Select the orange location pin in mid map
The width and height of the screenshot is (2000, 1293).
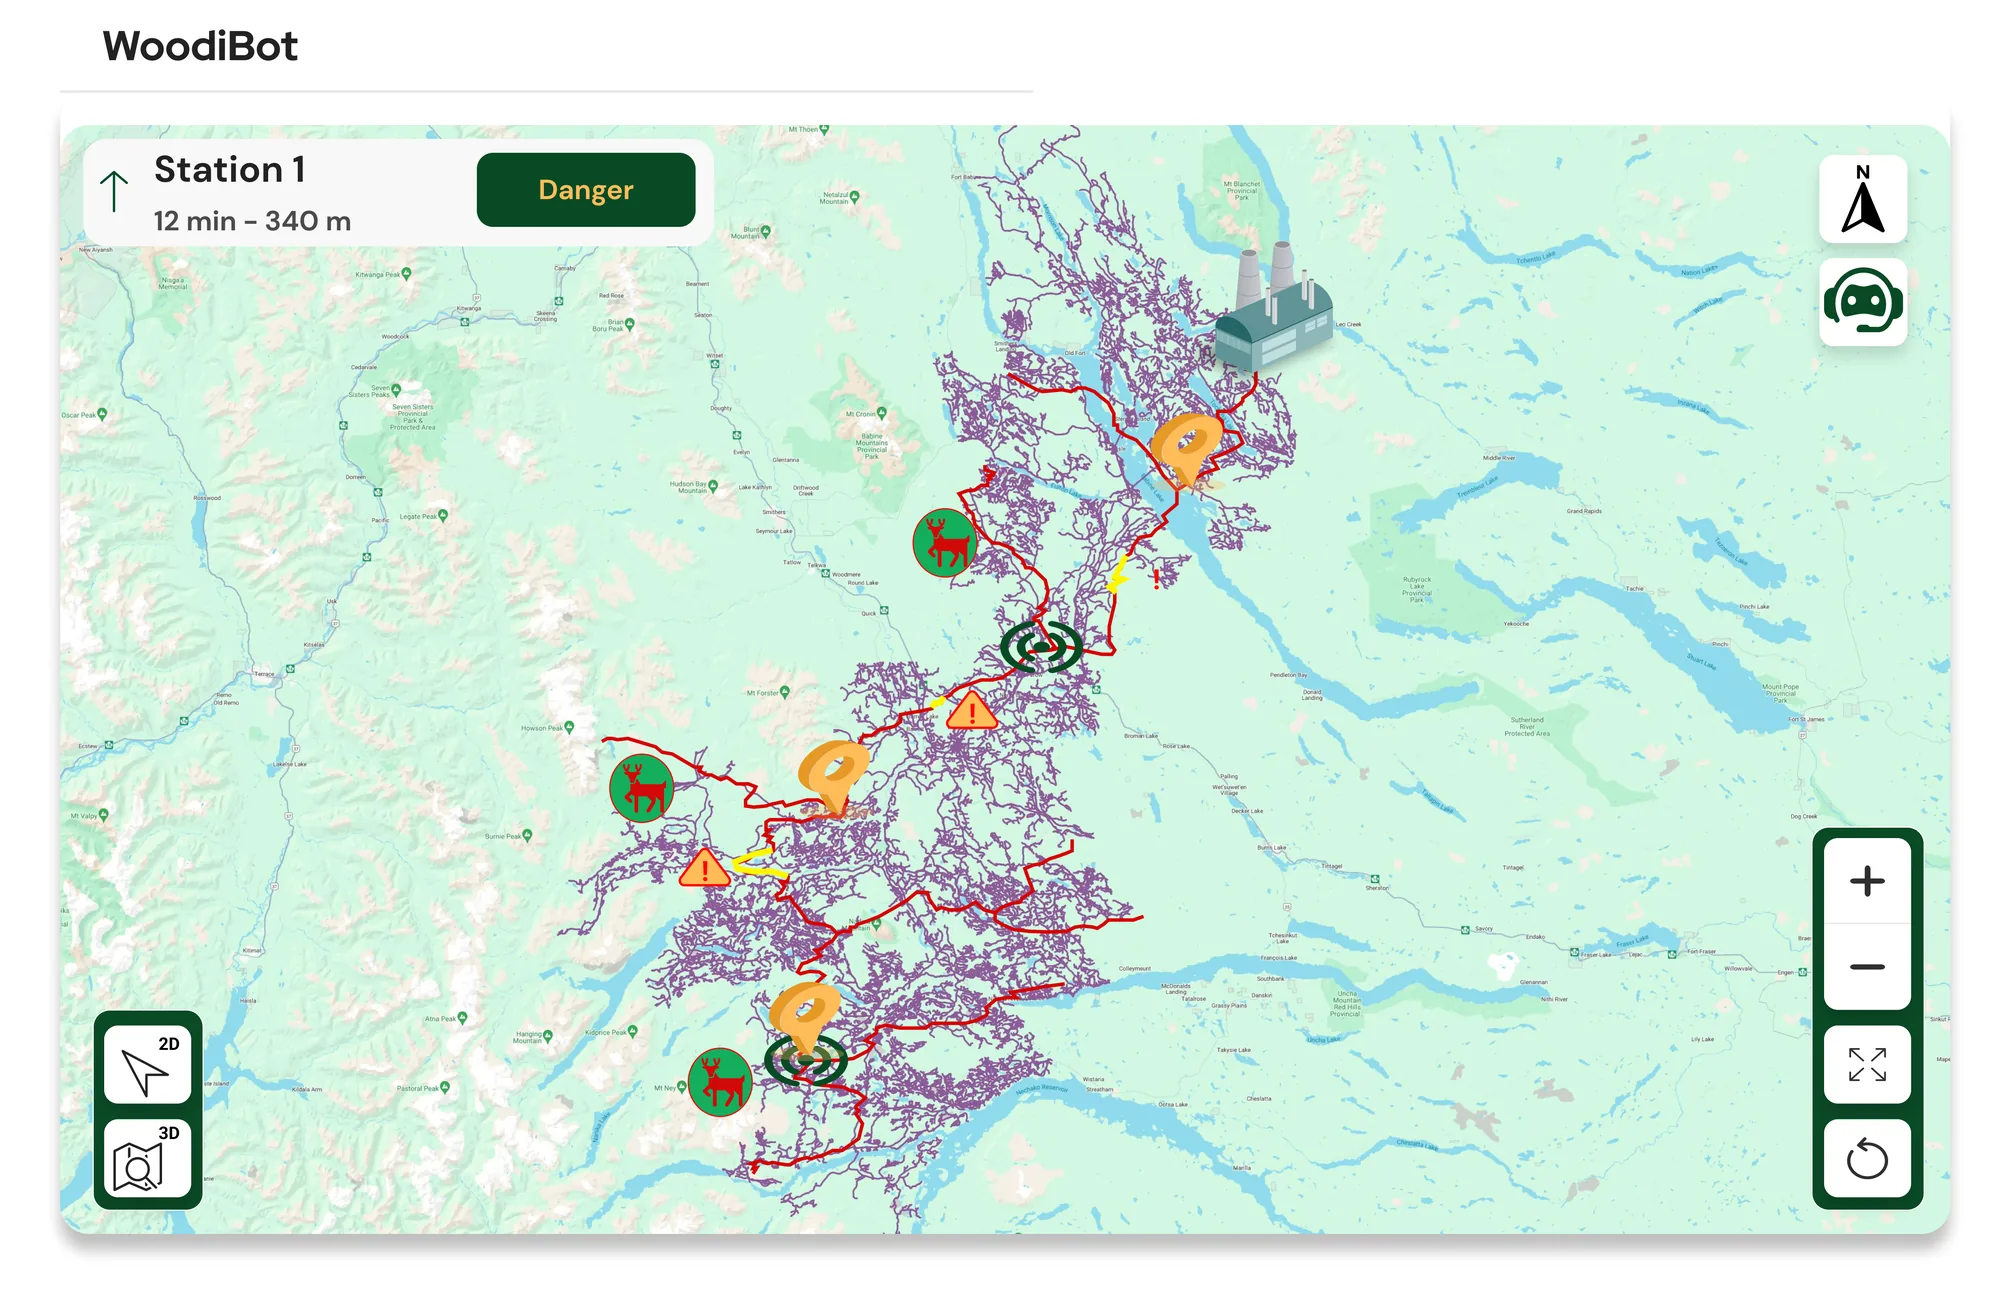pos(832,776)
